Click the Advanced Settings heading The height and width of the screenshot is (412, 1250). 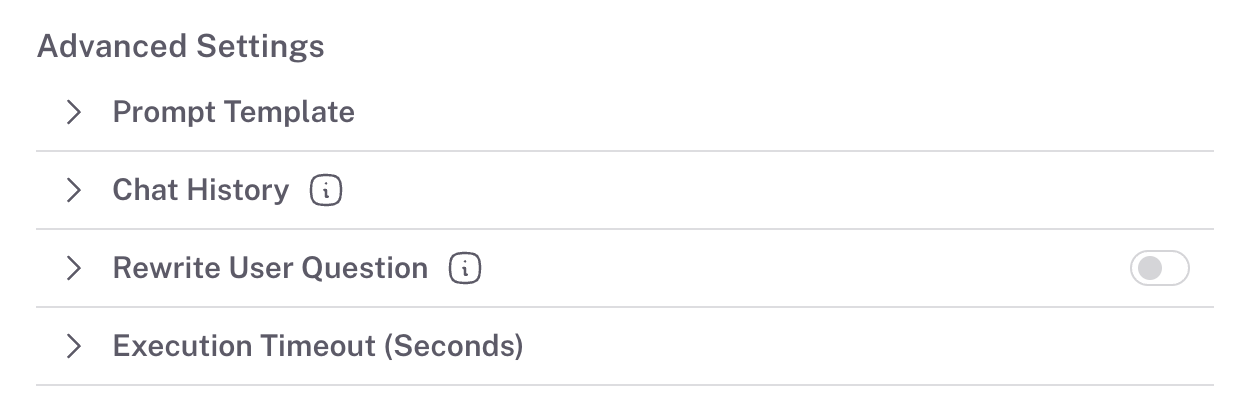click(180, 46)
